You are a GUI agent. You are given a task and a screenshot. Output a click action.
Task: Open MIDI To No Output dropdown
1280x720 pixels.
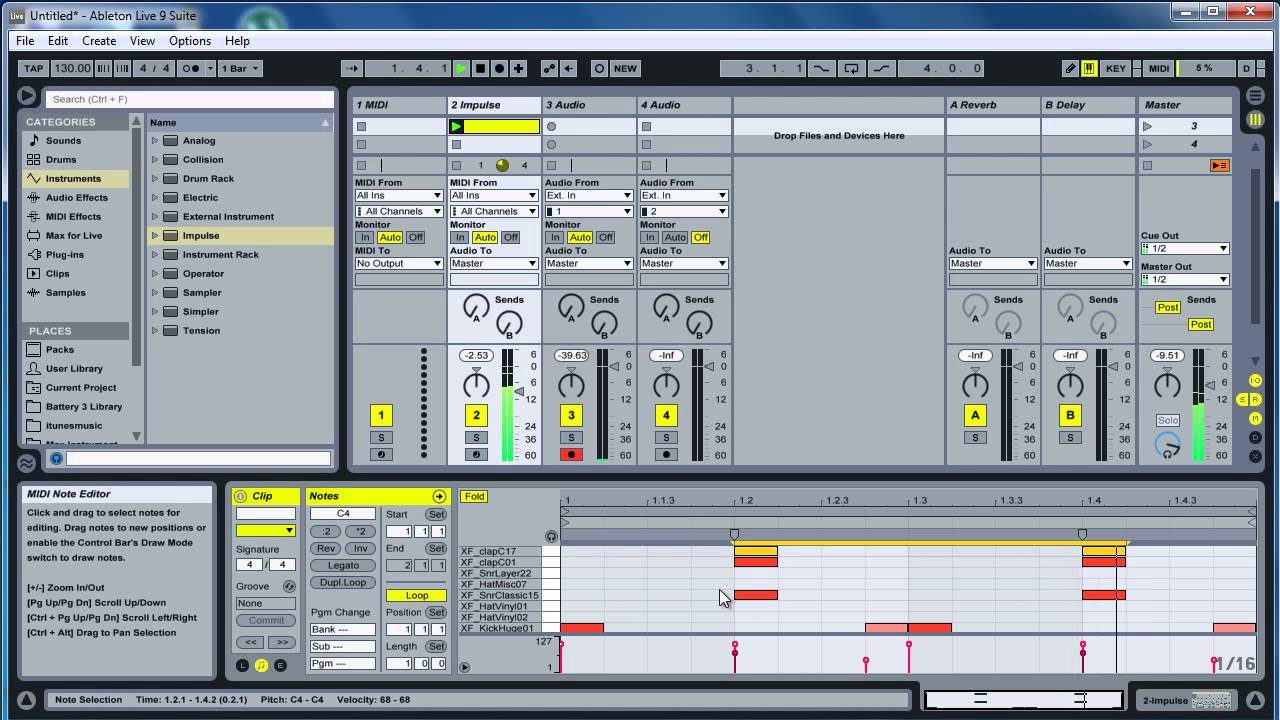pyautogui.click(x=398, y=263)
